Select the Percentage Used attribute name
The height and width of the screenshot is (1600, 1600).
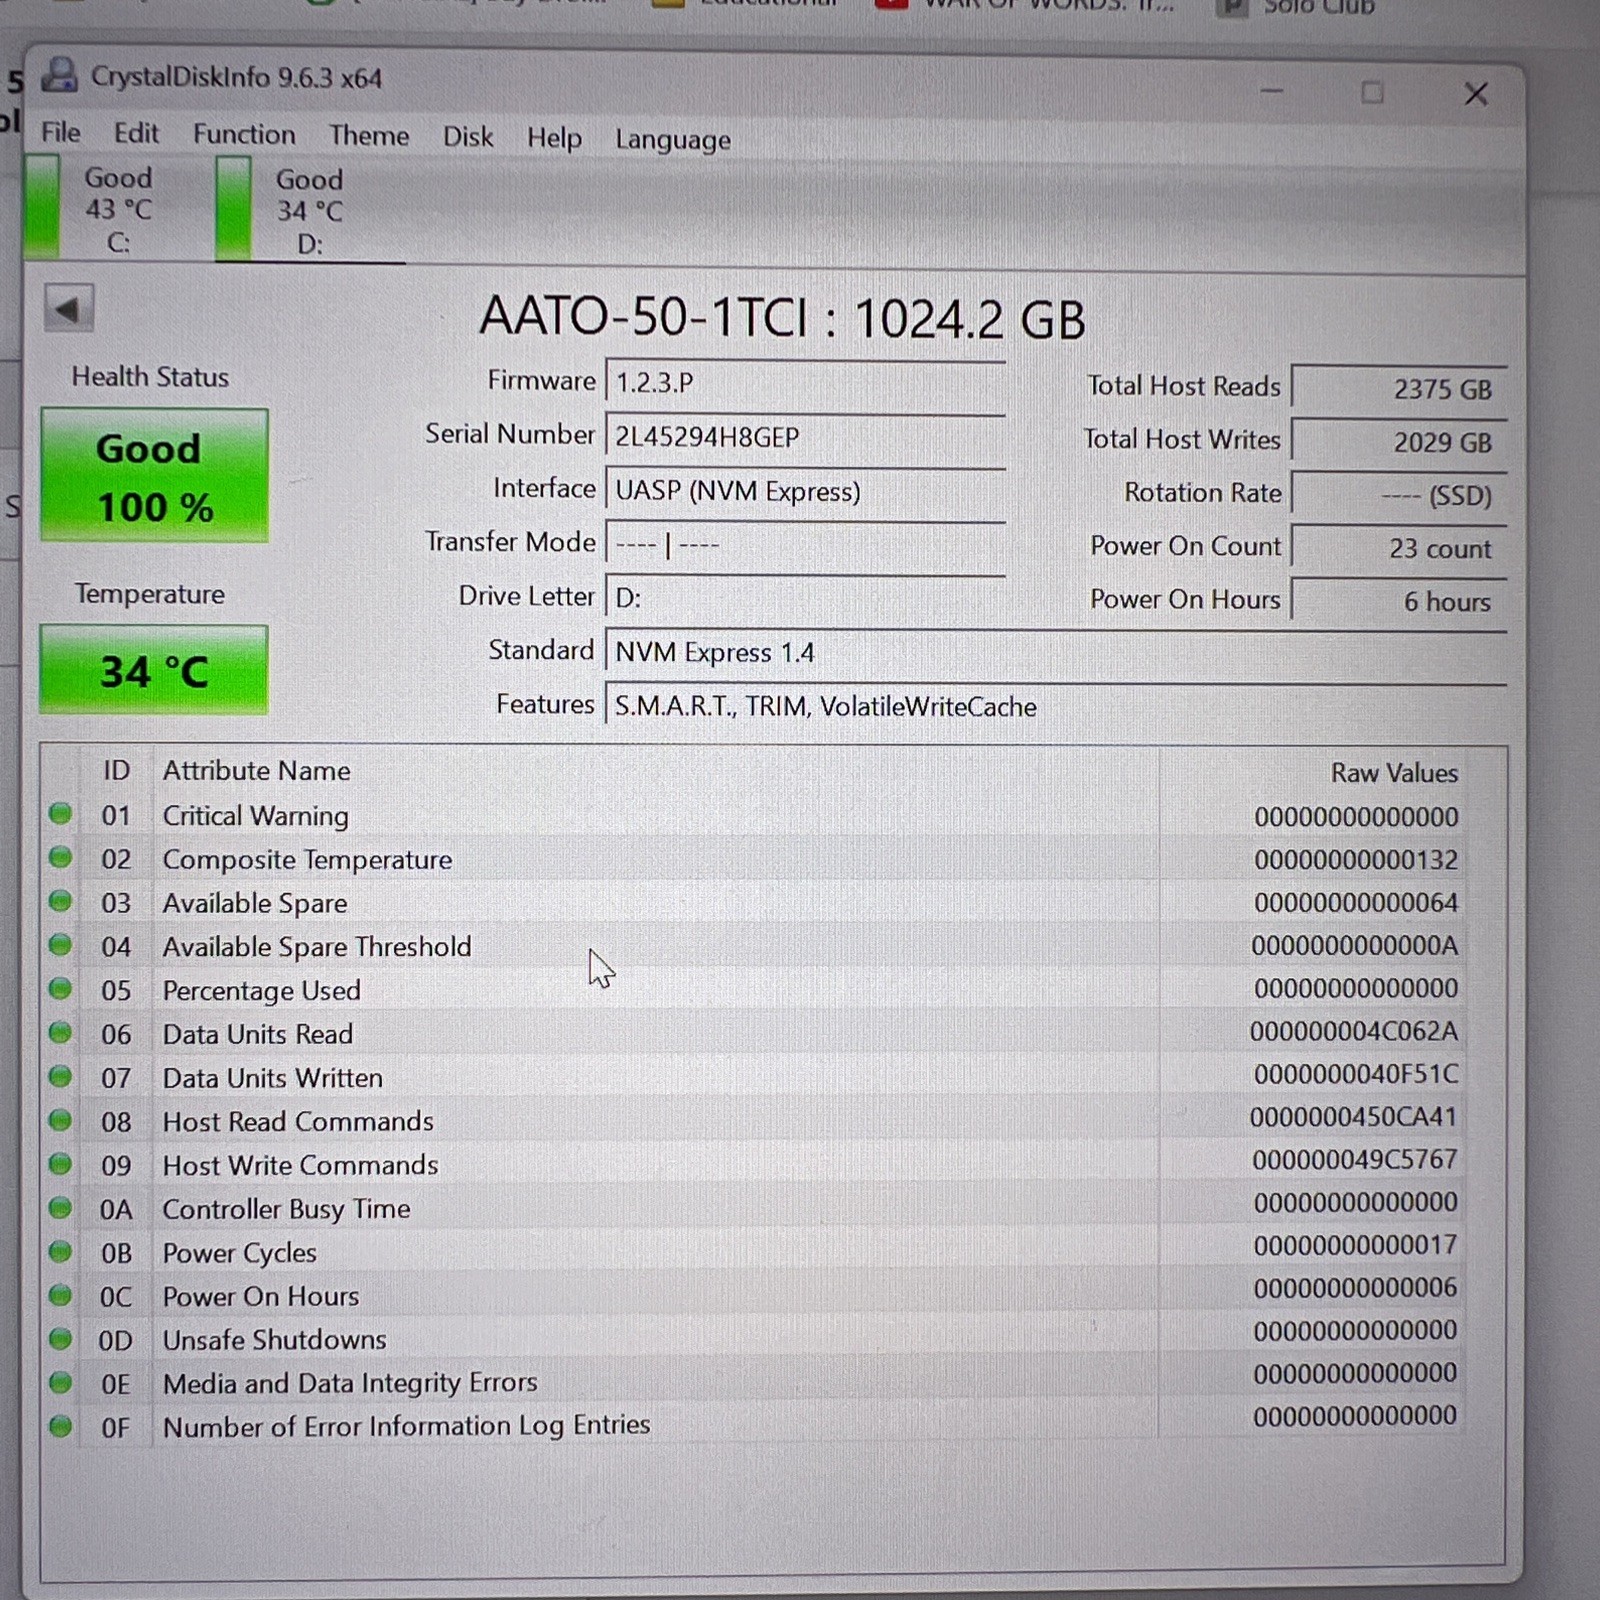coord(261,991)
